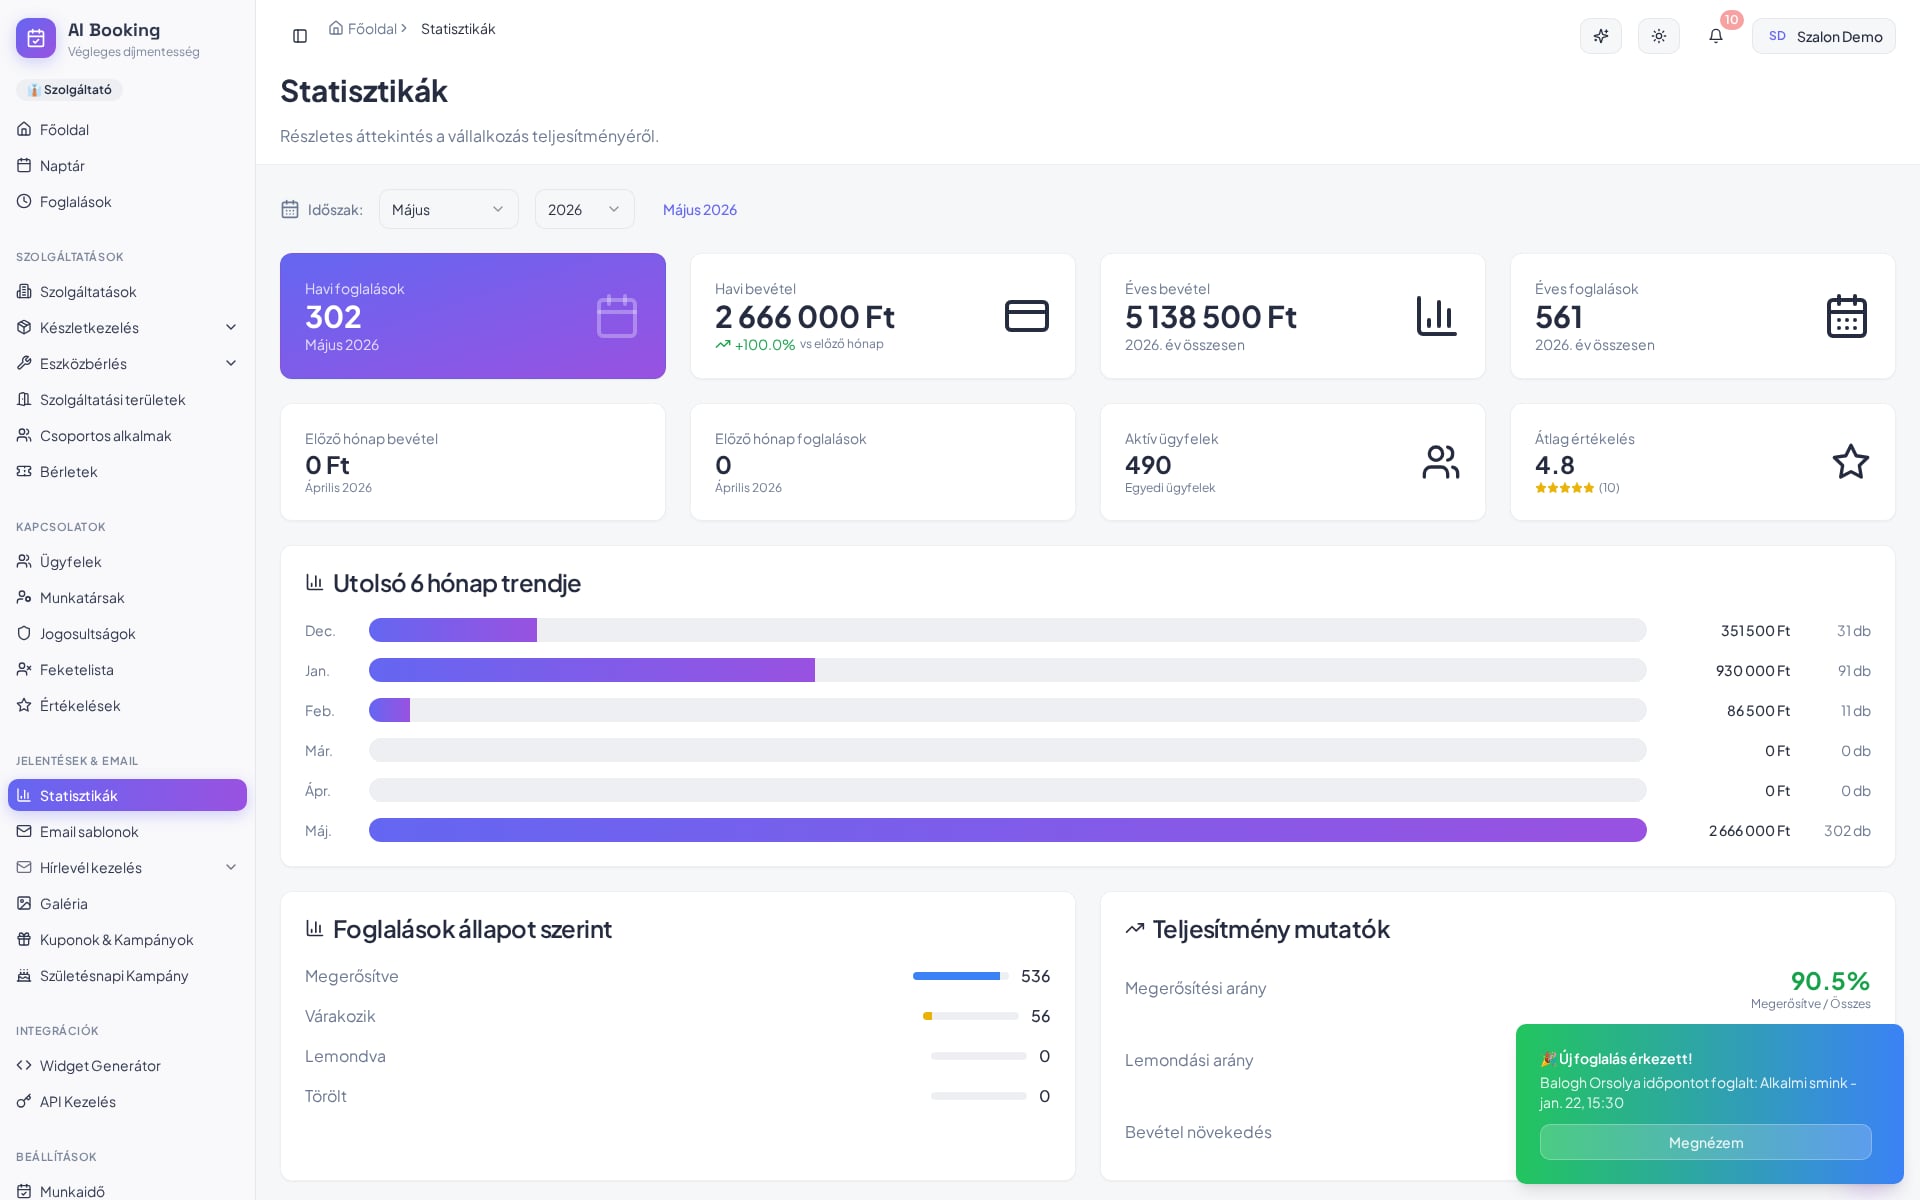Open the Szalon Demo account menu
1920x1200 pixels.
click(x=1823, y=36)
